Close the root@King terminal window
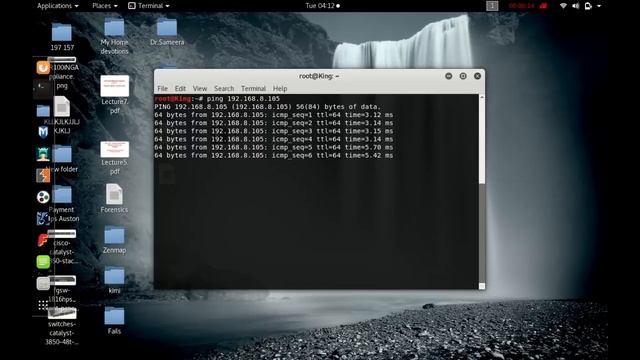 click(x=477, y=76)
